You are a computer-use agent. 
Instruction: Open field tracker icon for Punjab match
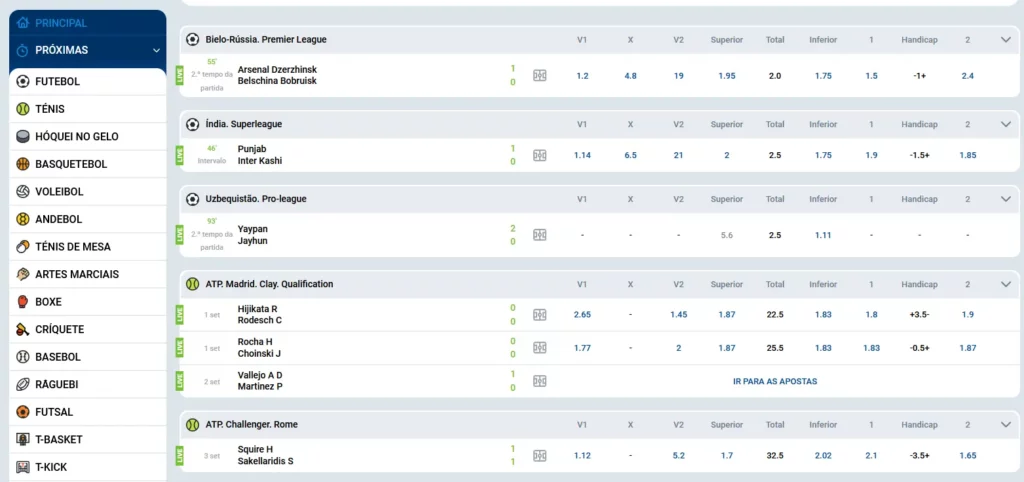click(x=539, y=155)
